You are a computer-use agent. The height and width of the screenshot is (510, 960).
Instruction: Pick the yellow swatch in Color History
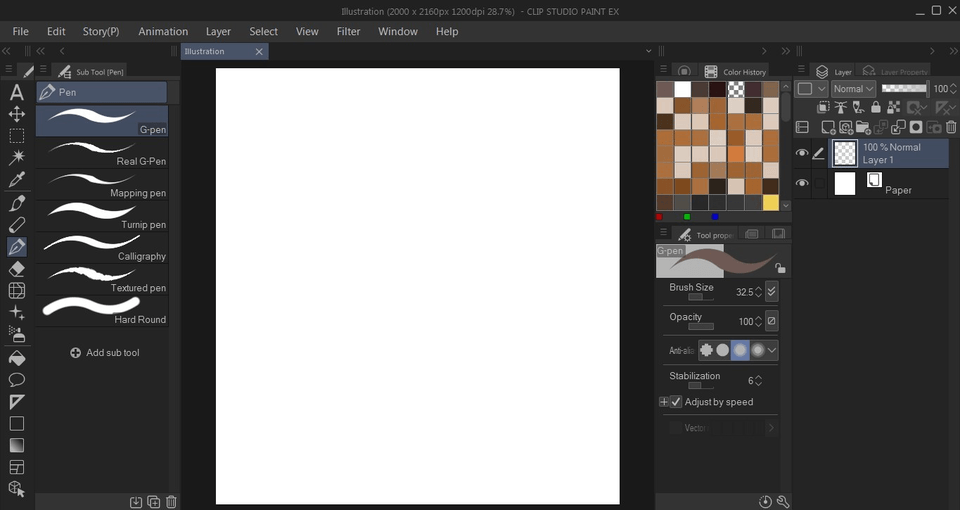pos(771,203)
